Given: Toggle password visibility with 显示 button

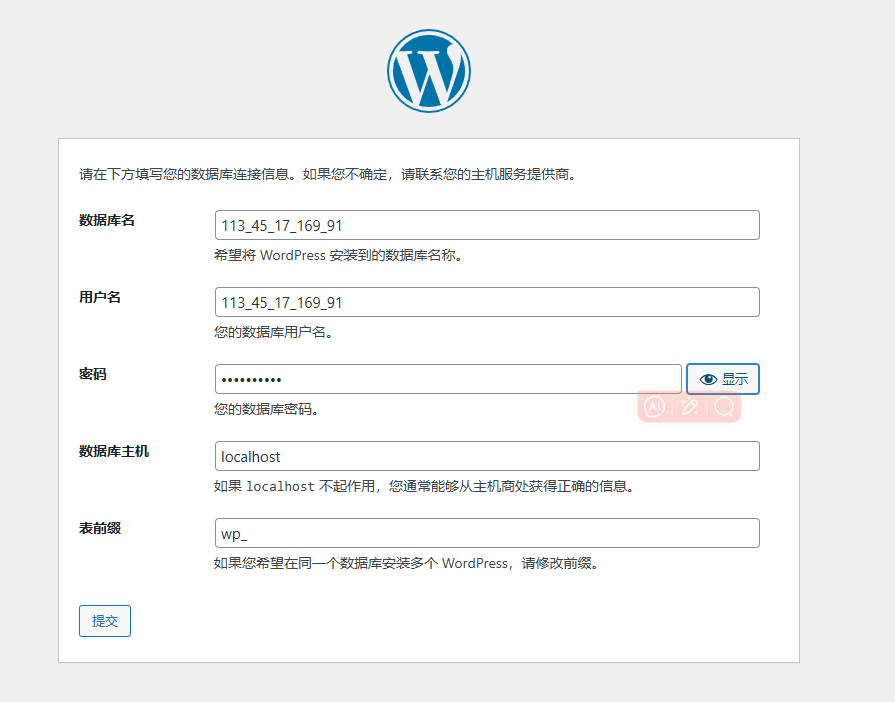Looking at the screenshot, I should 723,379.
